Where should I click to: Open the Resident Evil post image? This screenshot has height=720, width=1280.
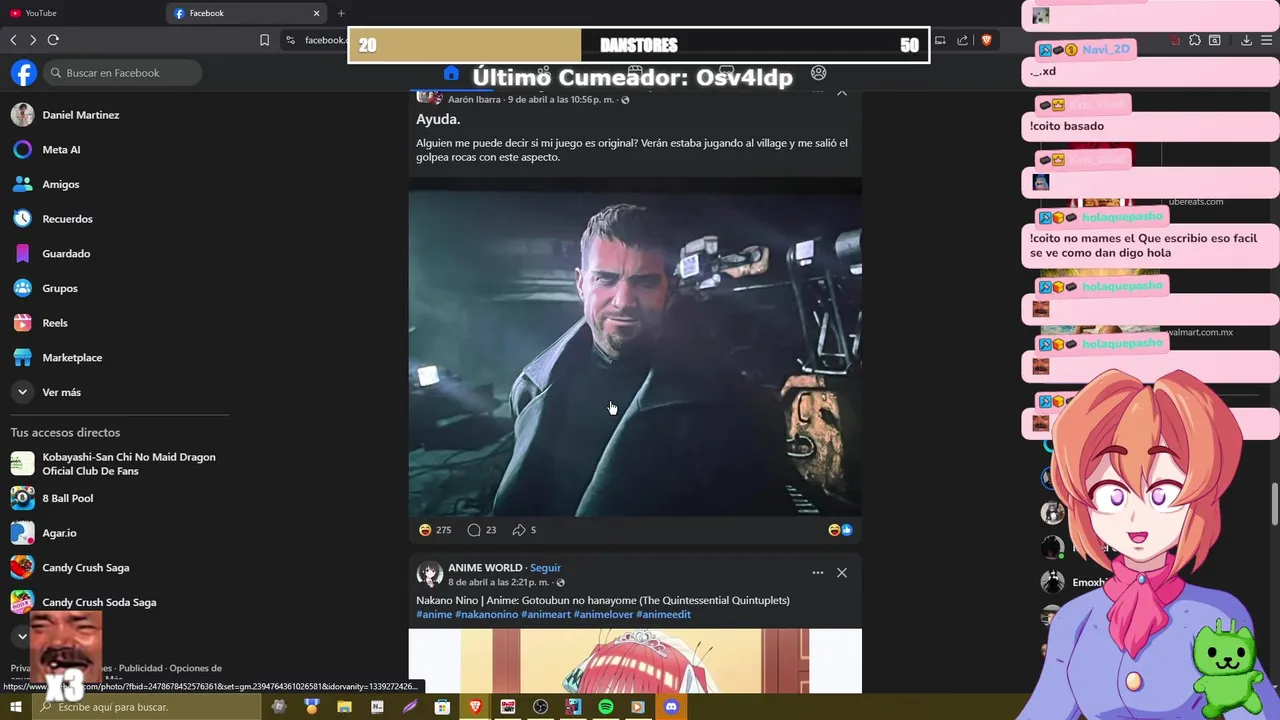[635, 347]
